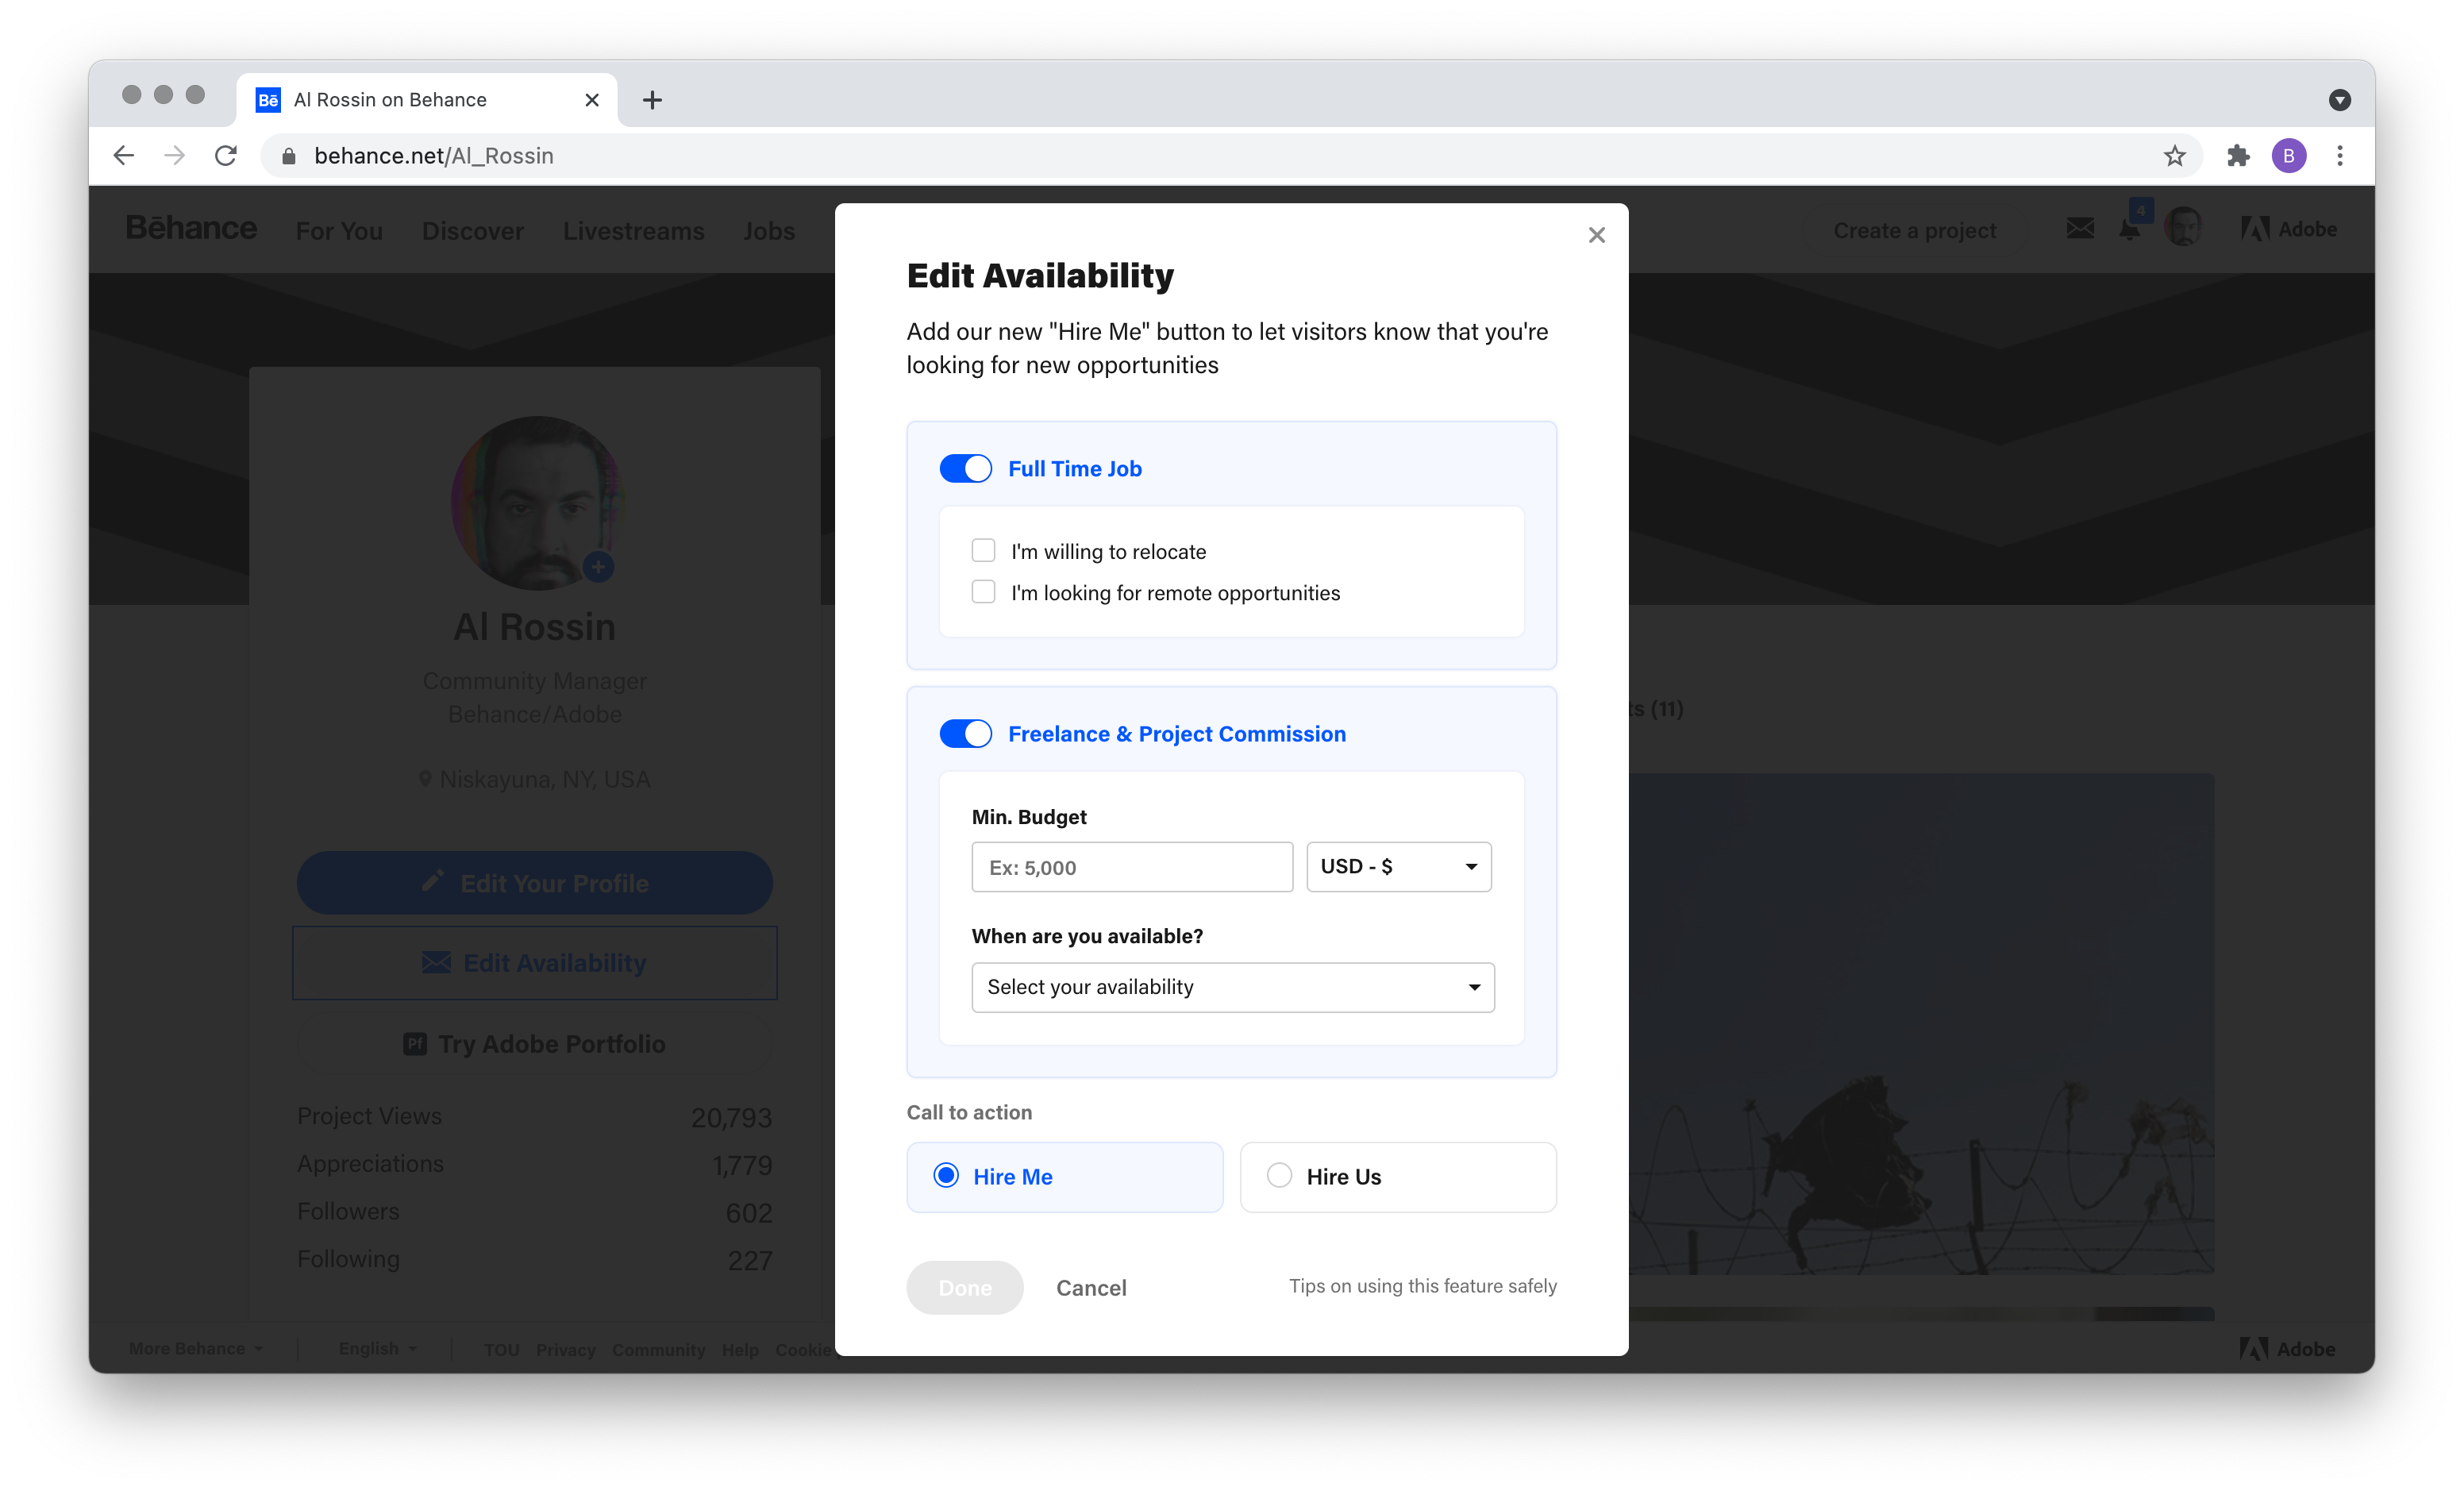Image resolution: width=2464 pixels, height=1491 pixels.
Task: Check I'm willing to relocate
Action: 983,550
